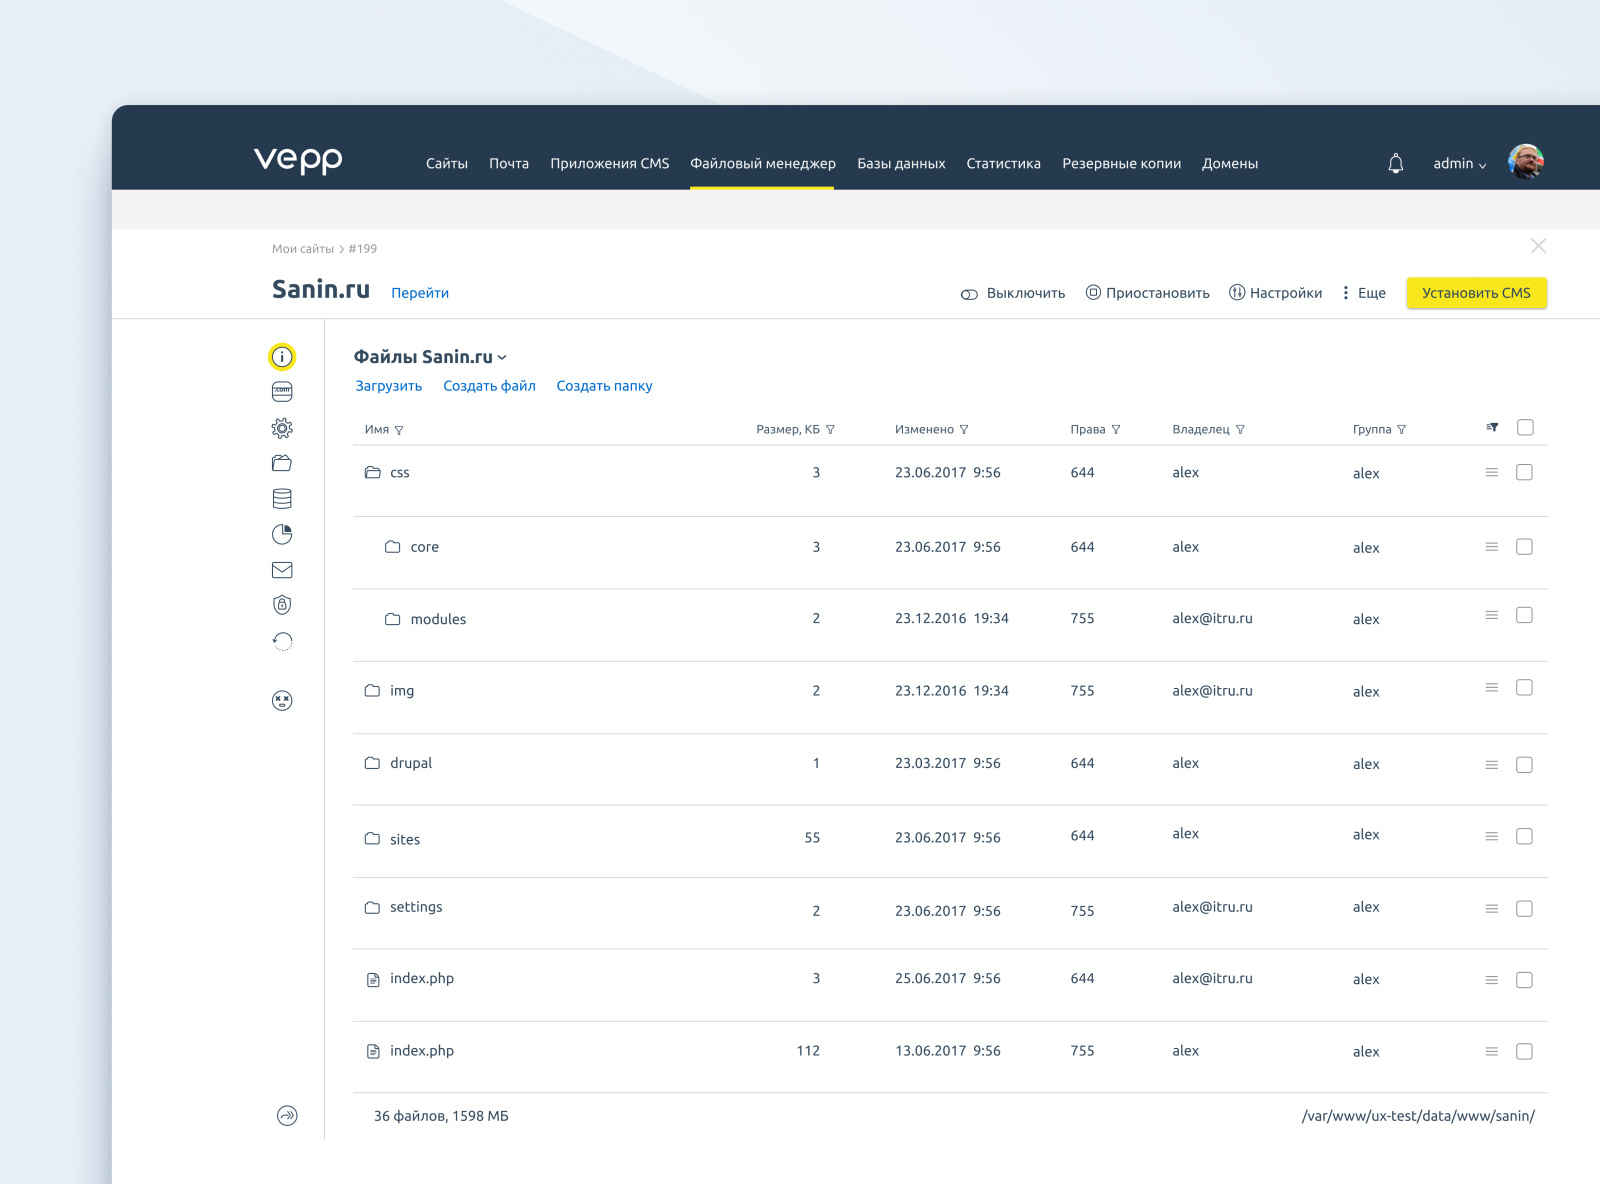Tick the checkbox on the modules row
The height and width of the screenshot is (1184, 1600).
[1525, 616]
